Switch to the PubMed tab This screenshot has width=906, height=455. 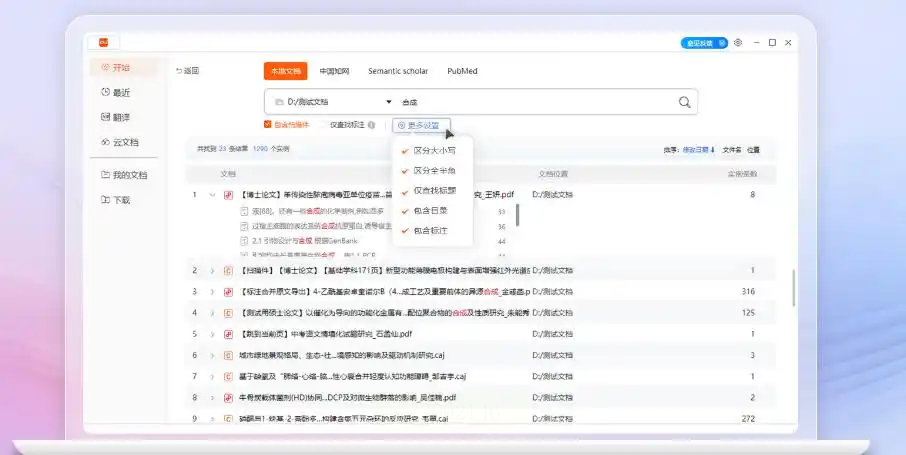[x=462, y=71]
